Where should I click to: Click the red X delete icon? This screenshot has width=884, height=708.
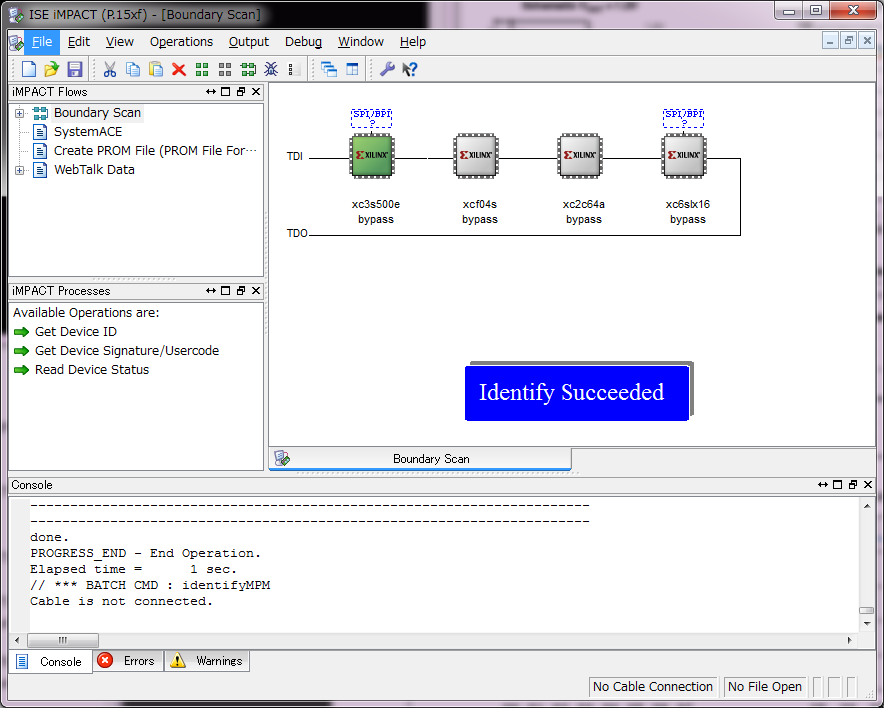(x=179, y=69)
